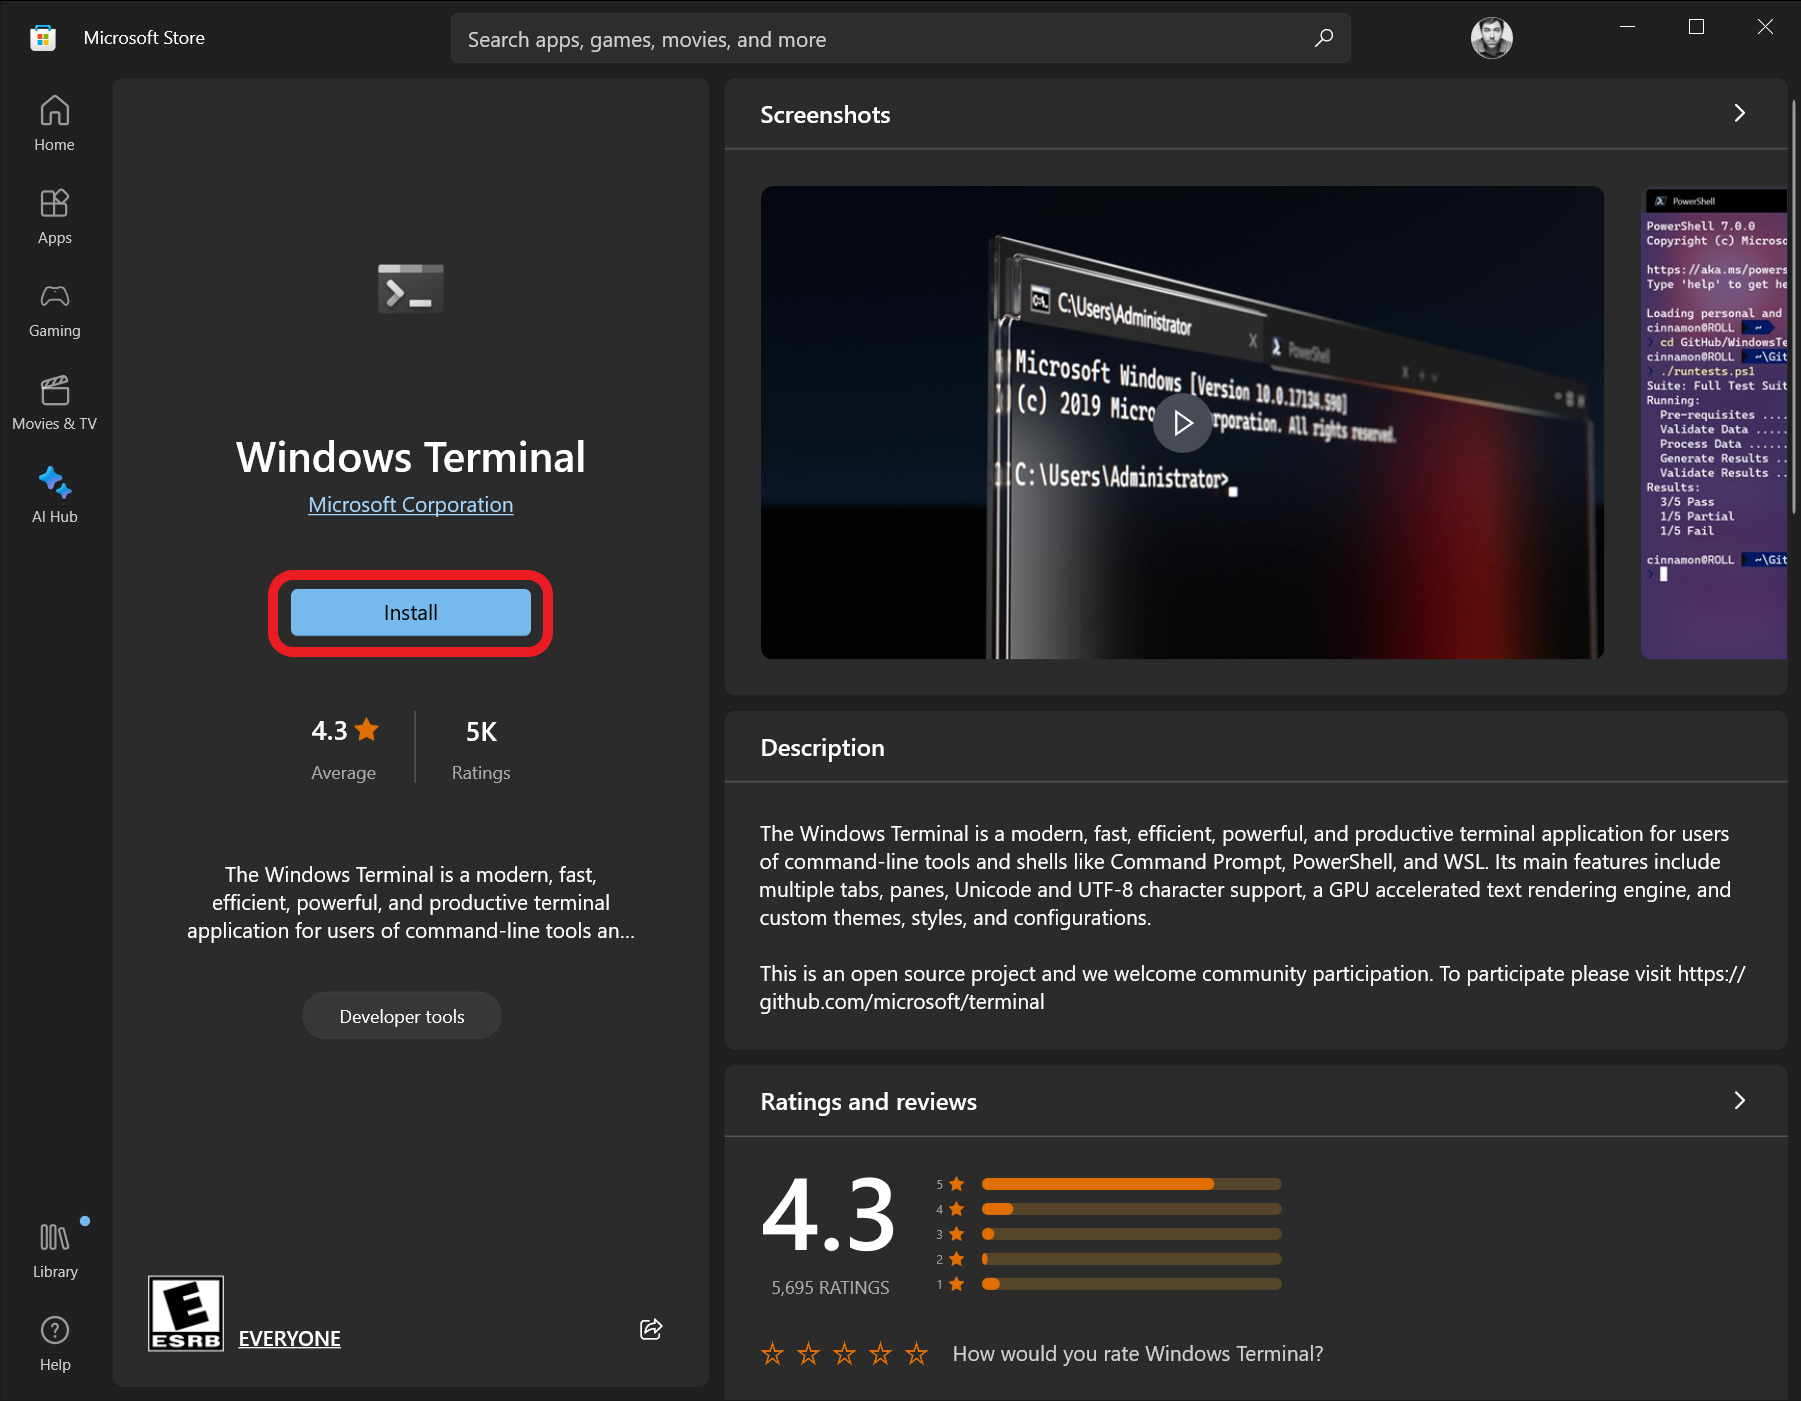Open the EVERYONE age rating details
1801x1401 pixels.
click(289, 1338)
